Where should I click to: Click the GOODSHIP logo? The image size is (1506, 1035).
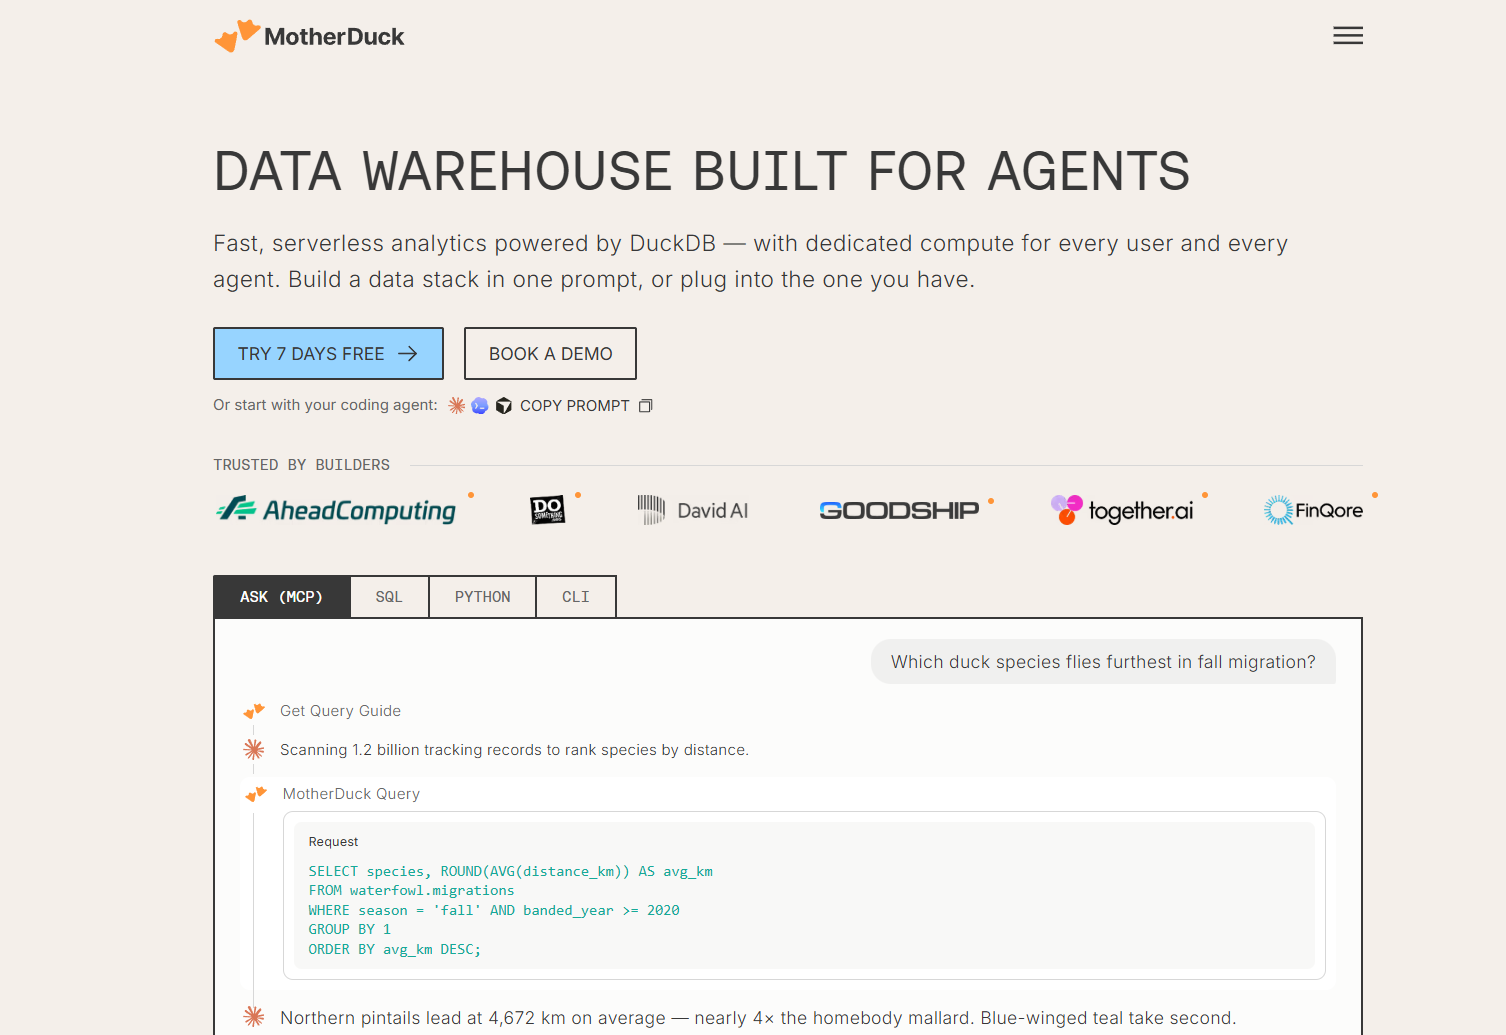pos(899,510)
